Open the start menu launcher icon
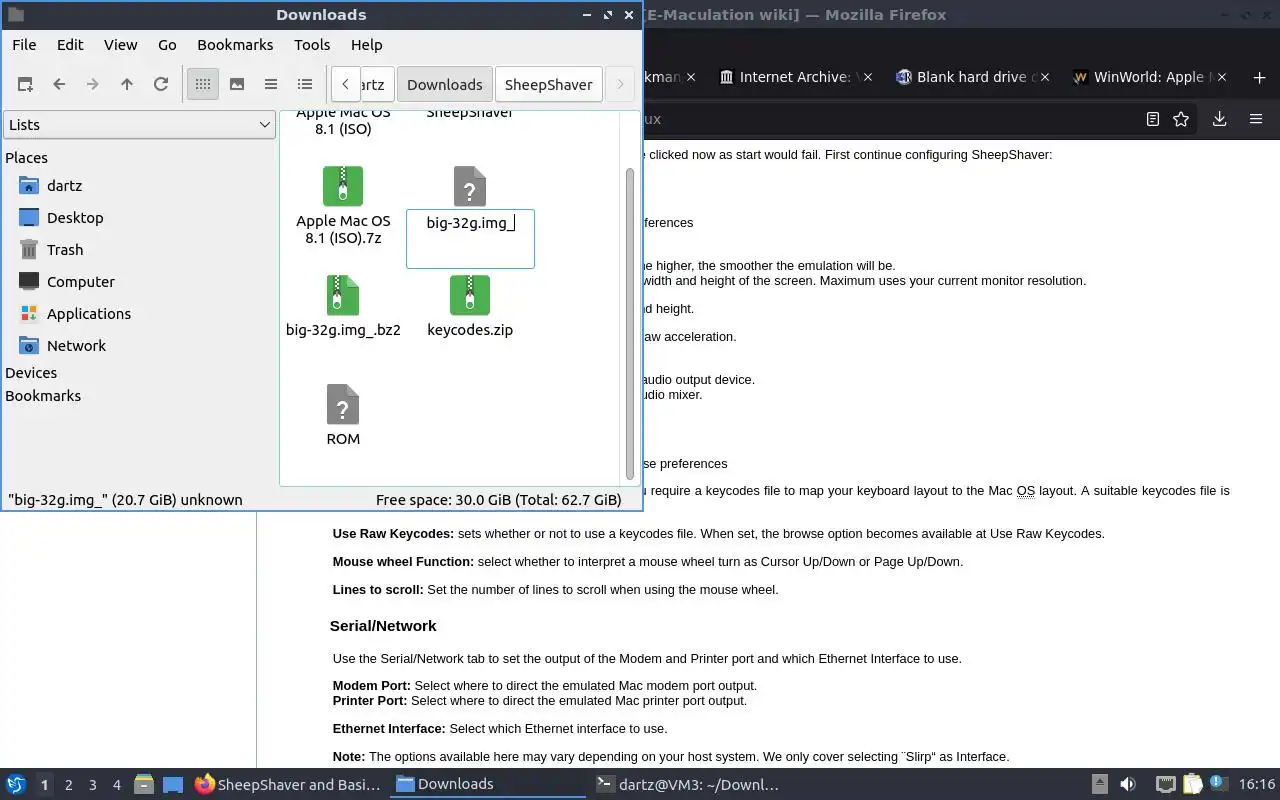Image resolution: width=1280 pixels, height=800 pixels. point(16,784)
